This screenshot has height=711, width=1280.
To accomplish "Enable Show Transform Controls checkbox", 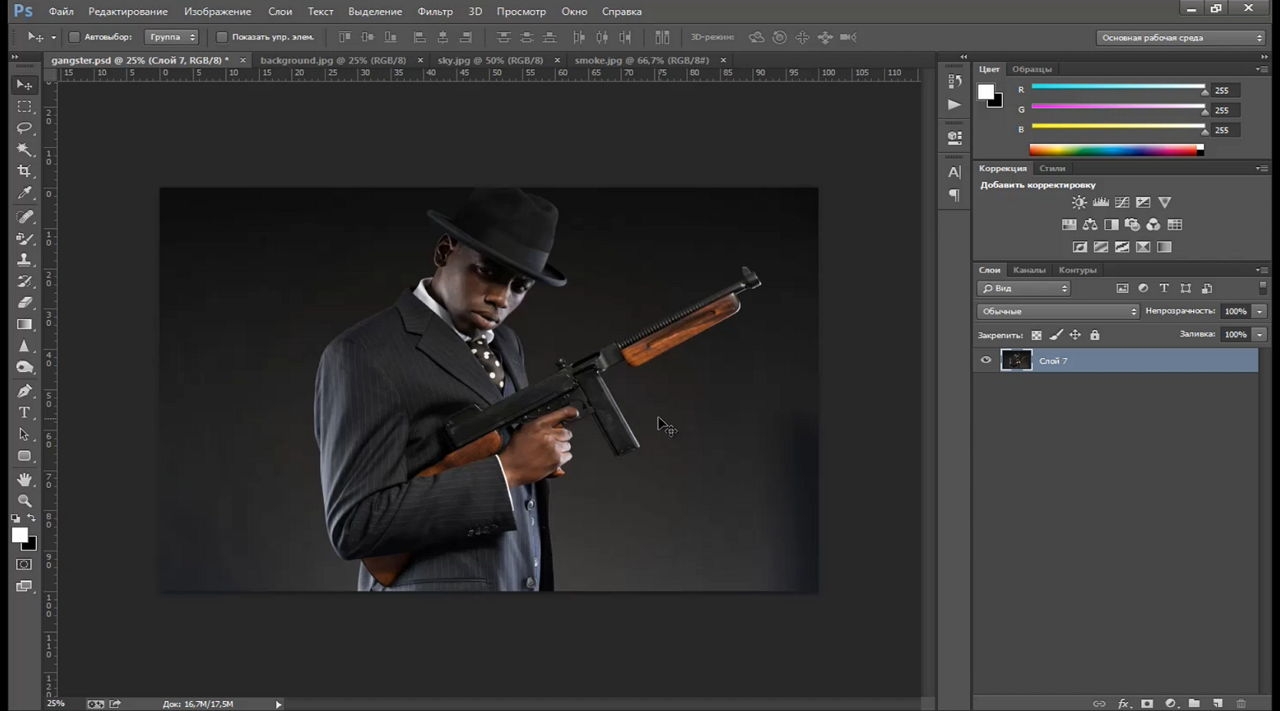I will [222, 37].
